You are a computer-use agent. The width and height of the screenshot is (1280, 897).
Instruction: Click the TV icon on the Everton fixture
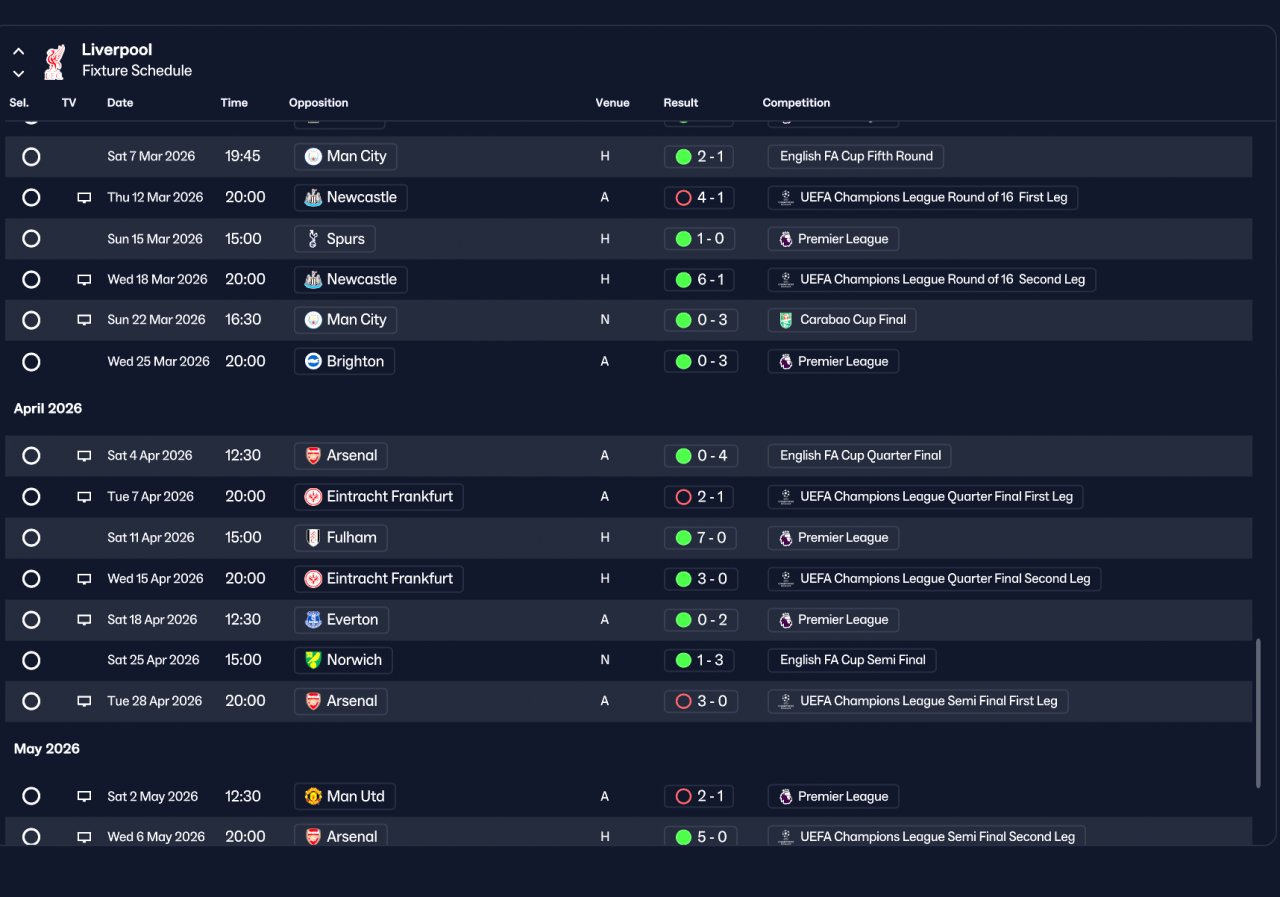(x=84, y=620)
